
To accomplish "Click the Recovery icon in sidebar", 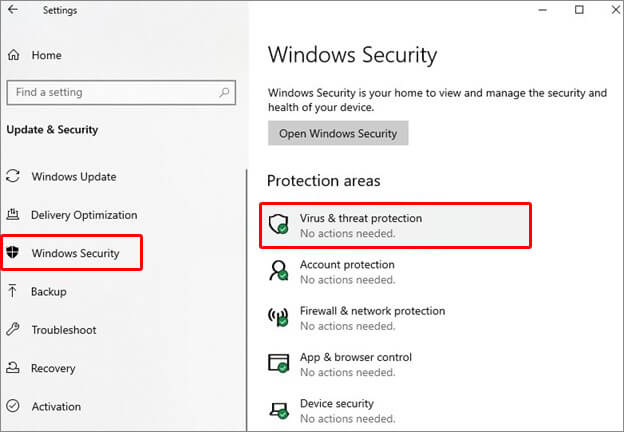I will (x=14, y=368).
